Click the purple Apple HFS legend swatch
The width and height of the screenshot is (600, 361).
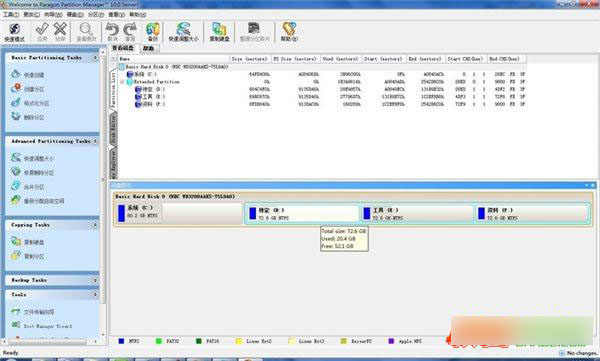point(391,341)
